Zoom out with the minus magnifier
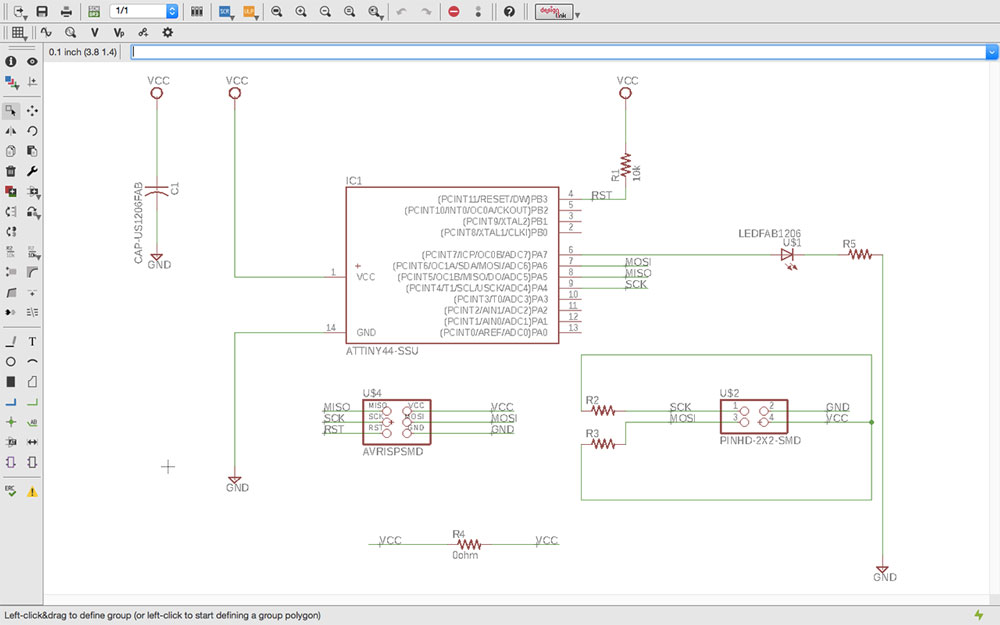Screen dimensions: 1000x625 click(x=325, y=11)
